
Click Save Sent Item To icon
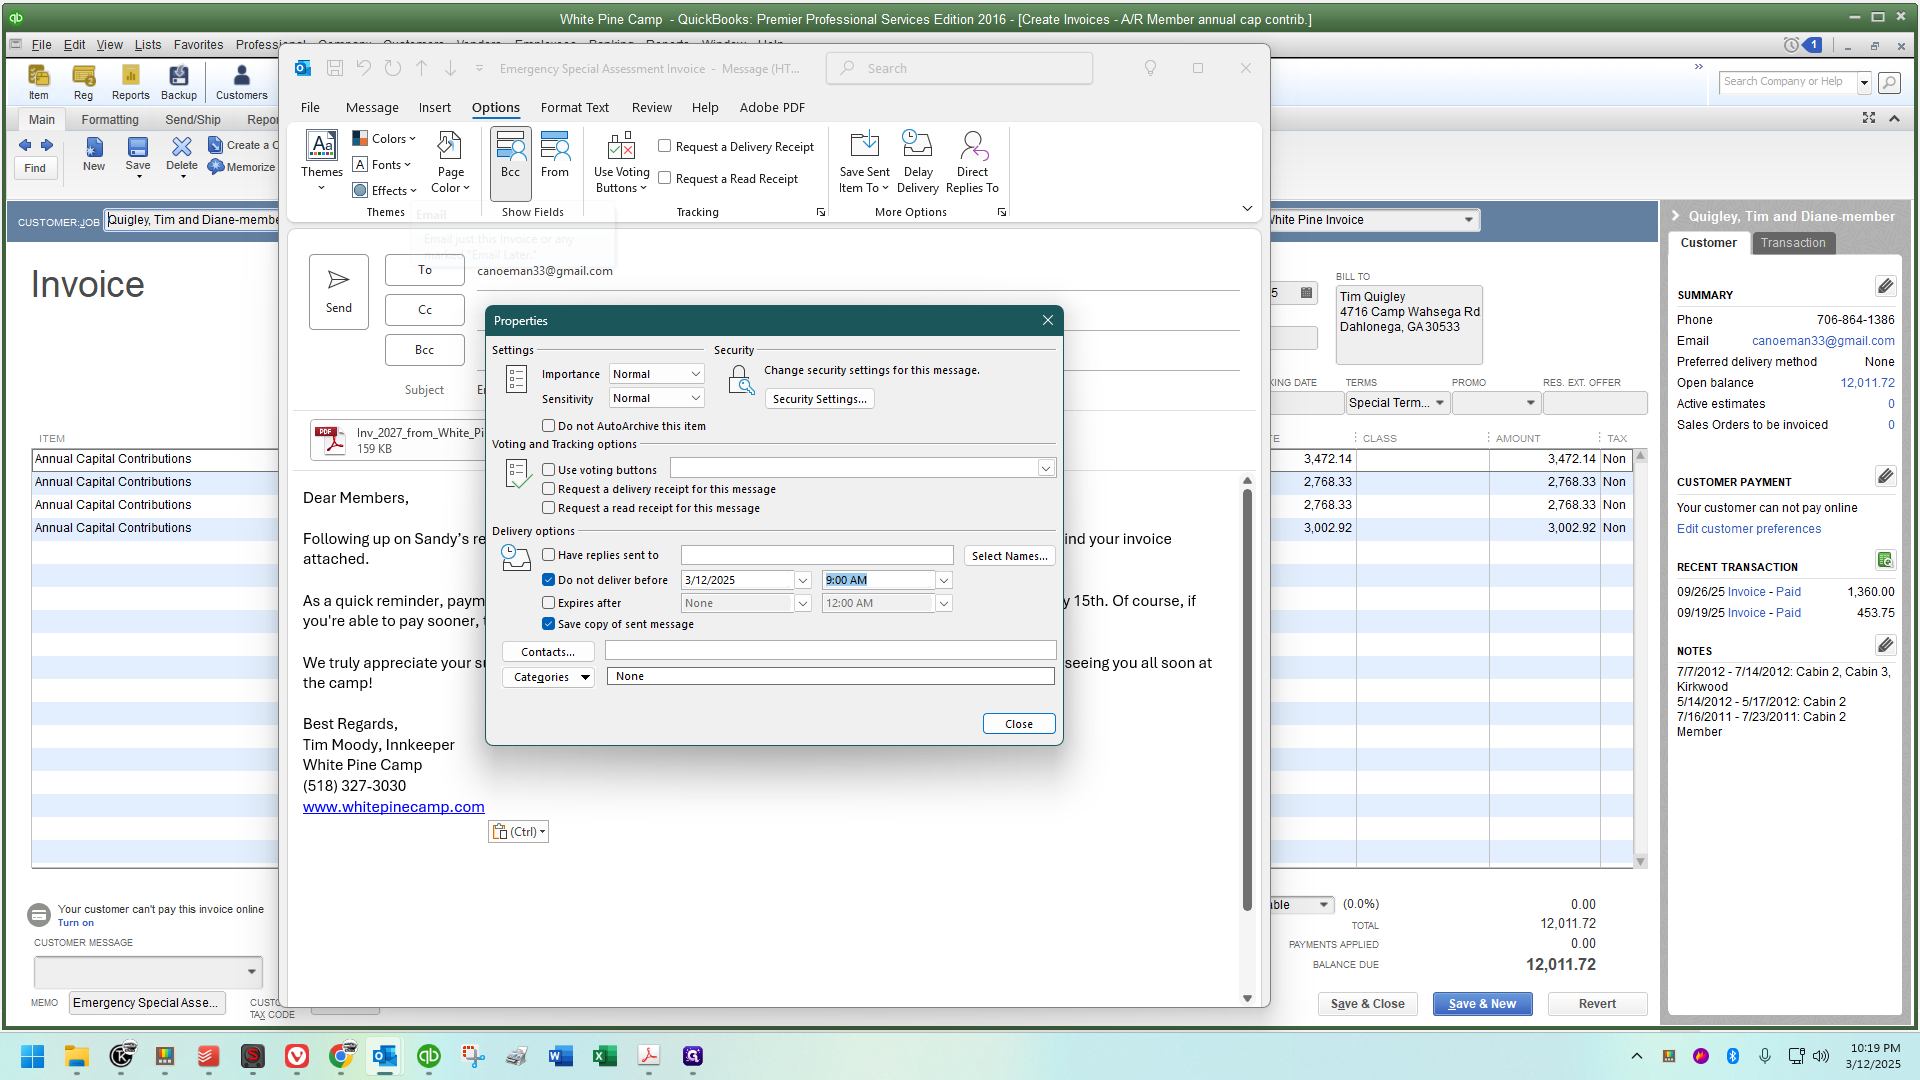(864, 162)
